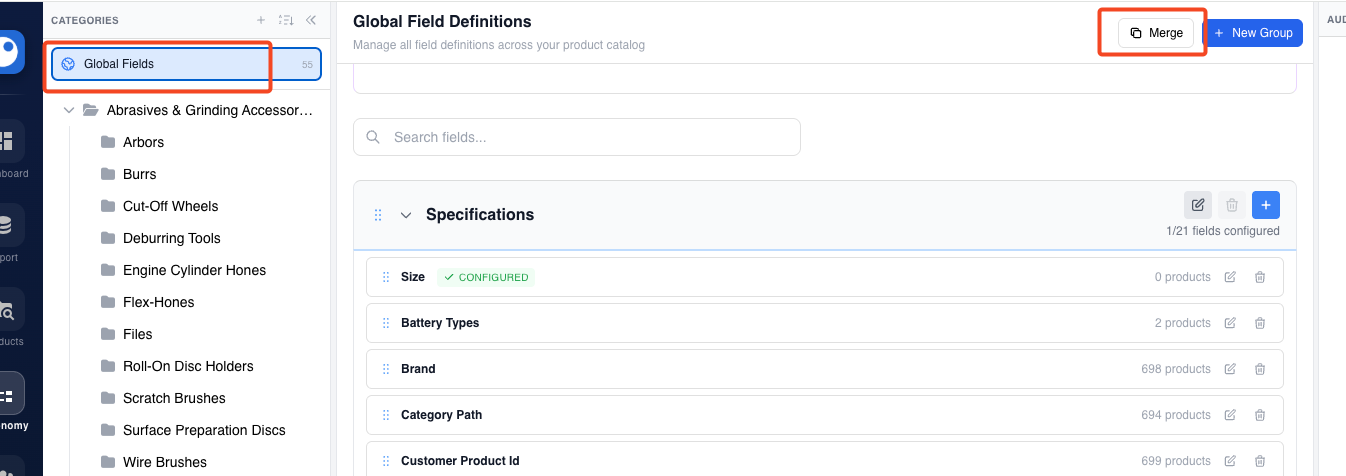Image resolution: width=1346 pixels, height=476 pixels.
Task: Click the sort categories icon
Action: [286, 20]
